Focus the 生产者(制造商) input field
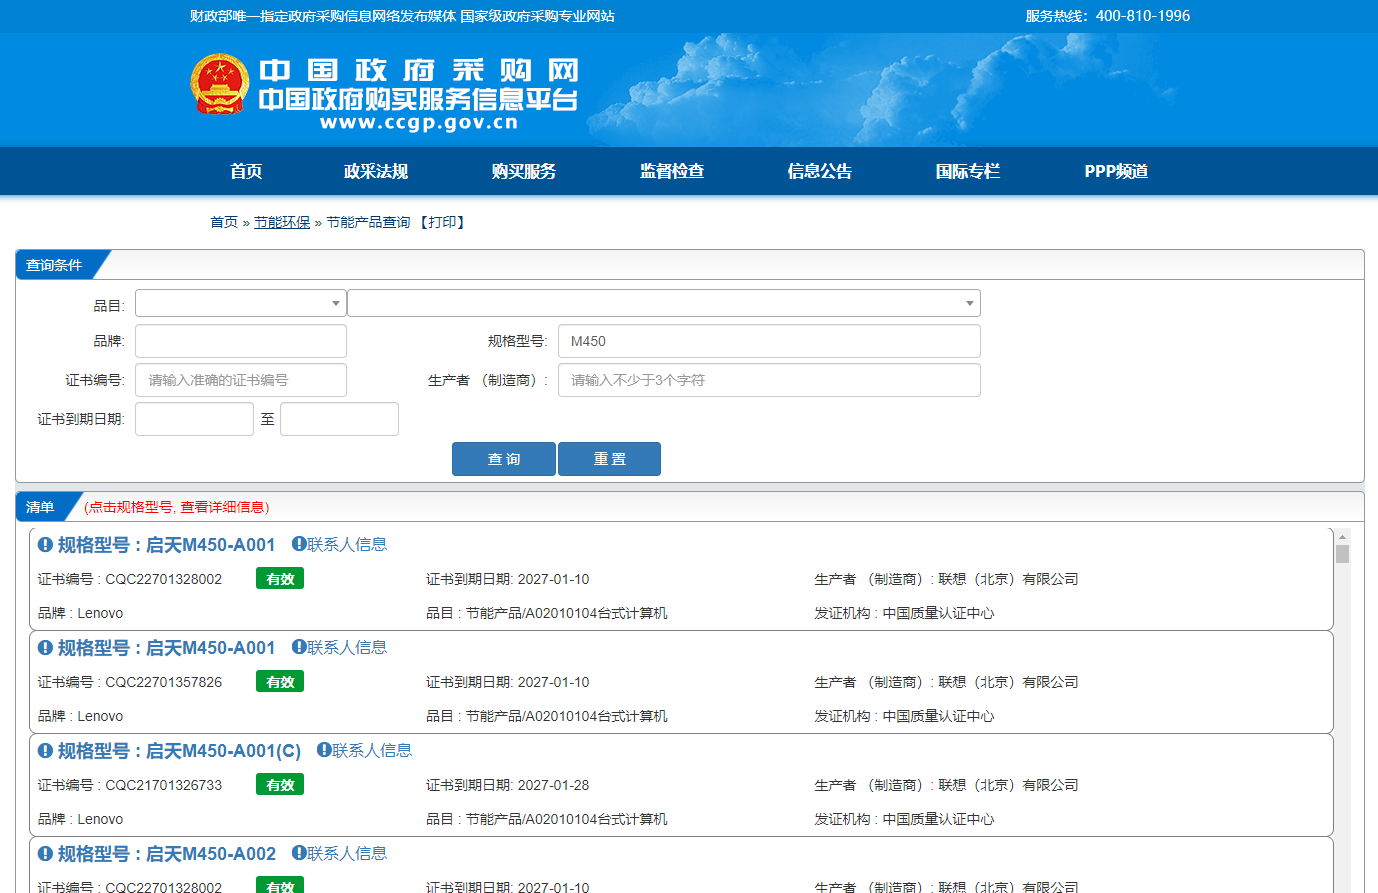Screen dimensions: 1378x893 click(x=769, y=380)
